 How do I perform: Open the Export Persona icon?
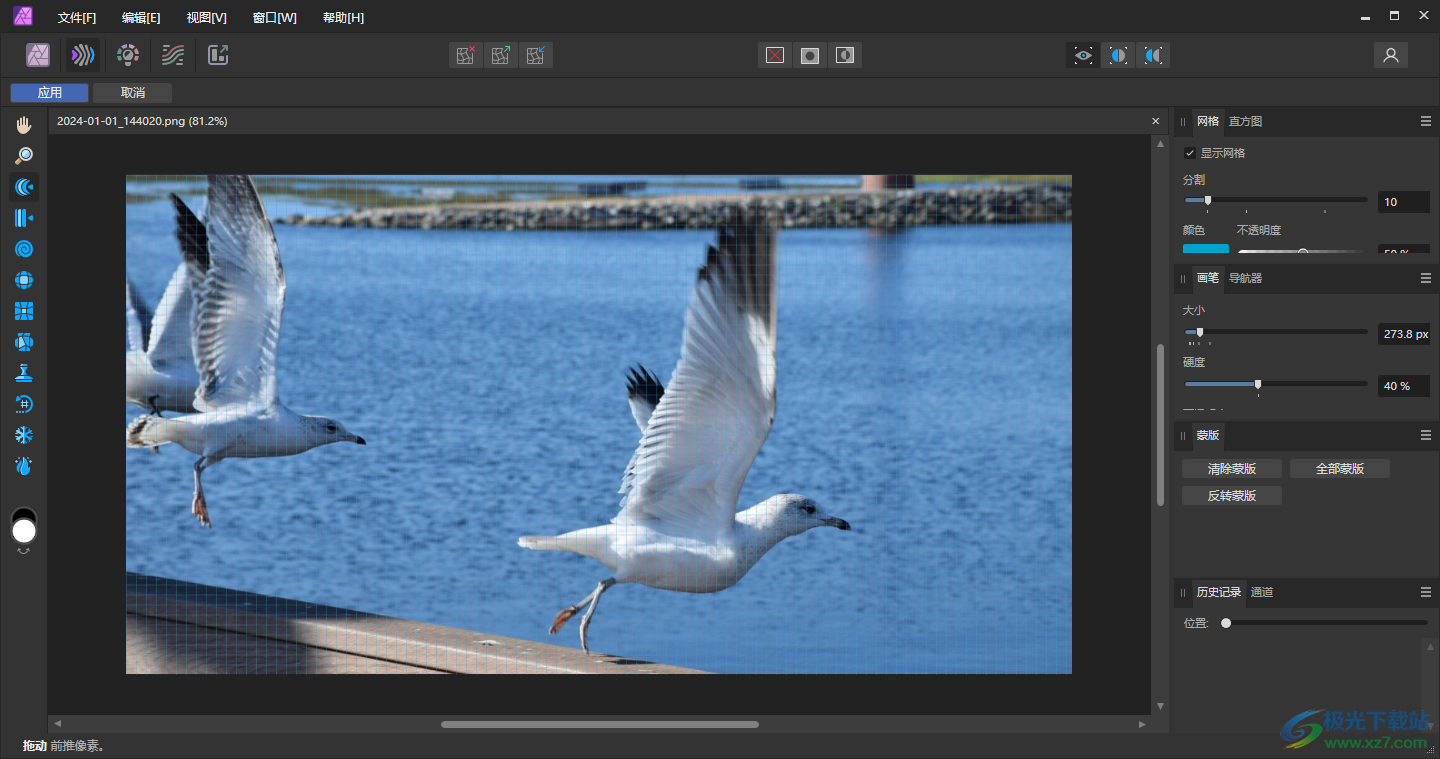(218, 55)
